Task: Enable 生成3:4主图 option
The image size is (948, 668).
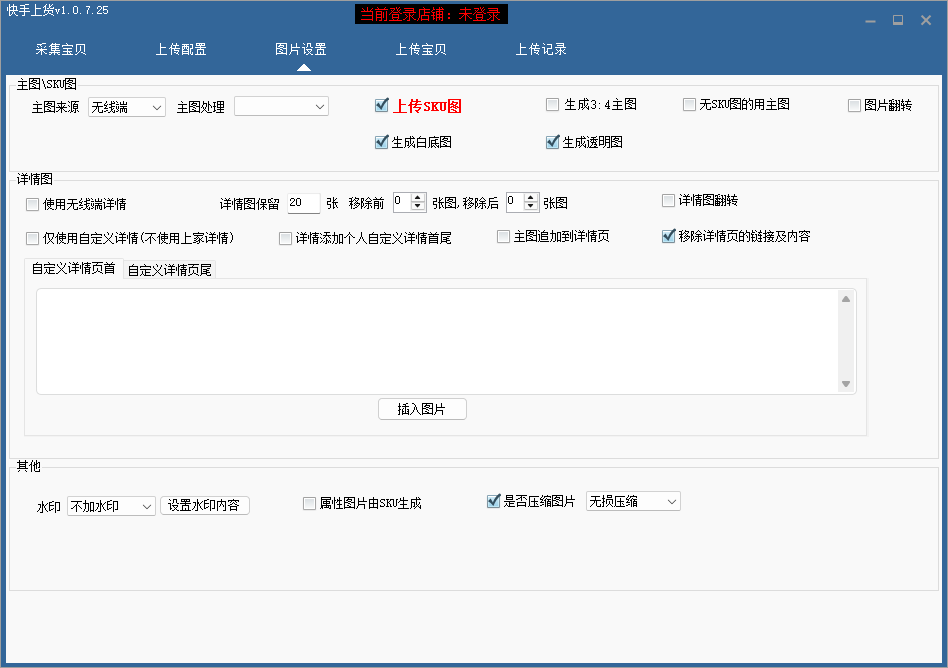Action: 553,105
